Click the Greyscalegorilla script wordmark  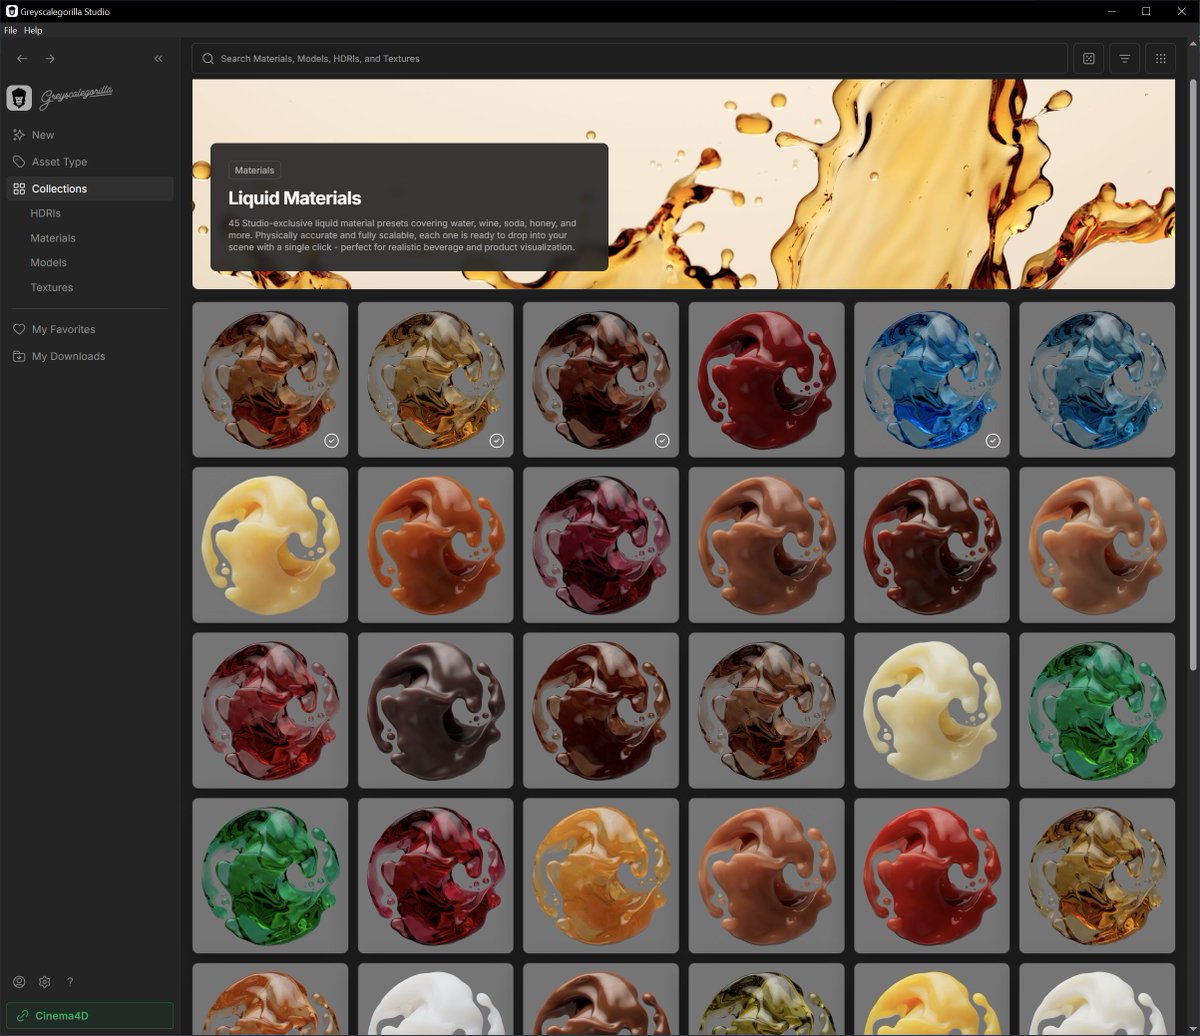[76, 96]
